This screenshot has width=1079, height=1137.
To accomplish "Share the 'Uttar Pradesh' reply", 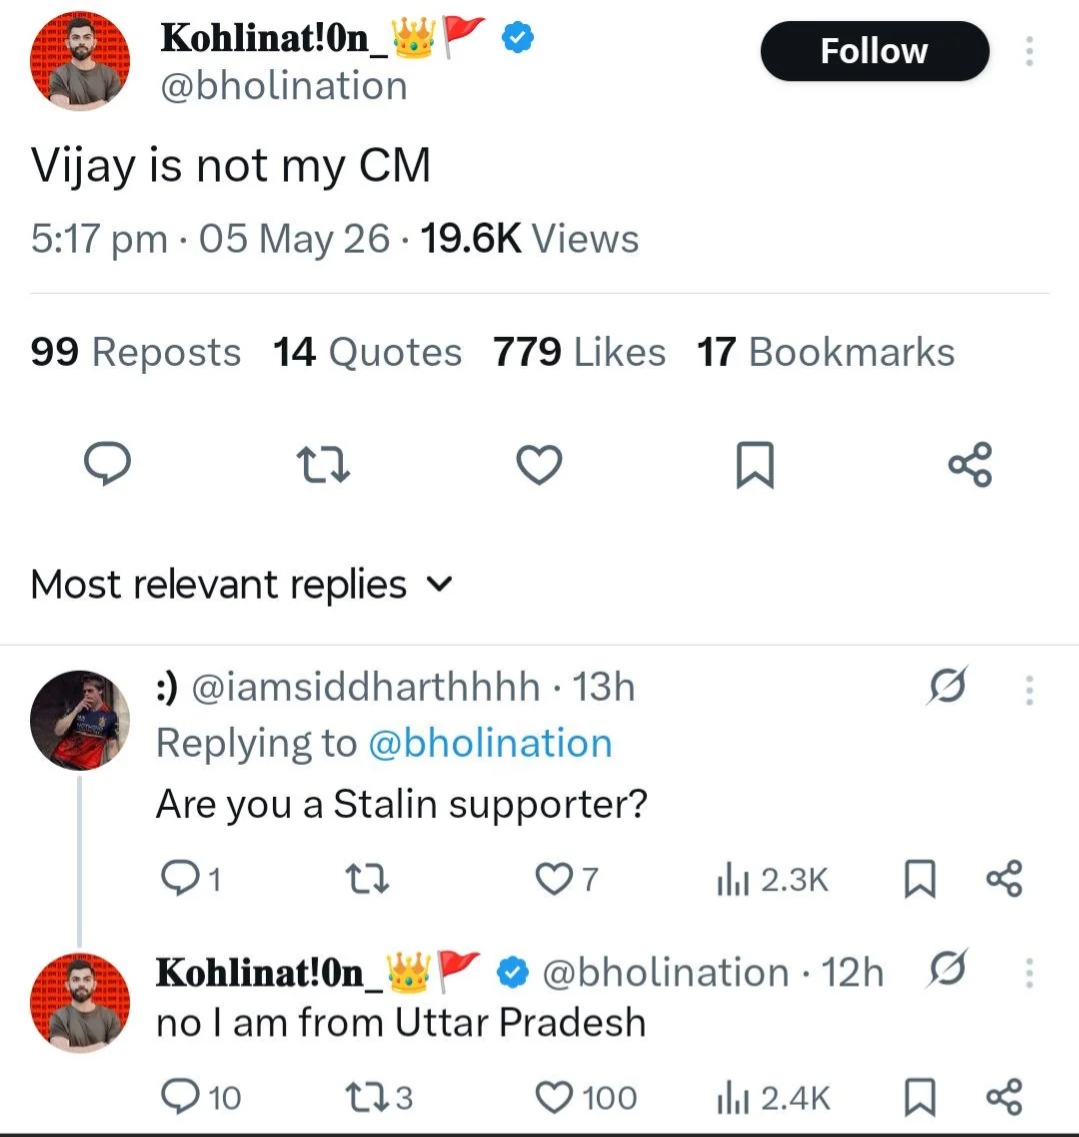I will (1004, 1097).
